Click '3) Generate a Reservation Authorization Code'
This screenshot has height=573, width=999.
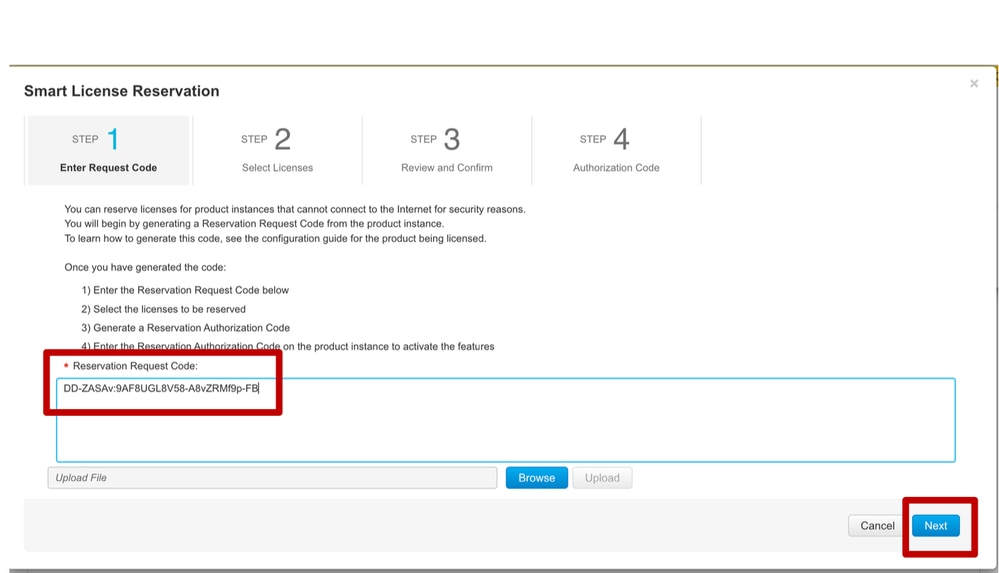point(185,328)
